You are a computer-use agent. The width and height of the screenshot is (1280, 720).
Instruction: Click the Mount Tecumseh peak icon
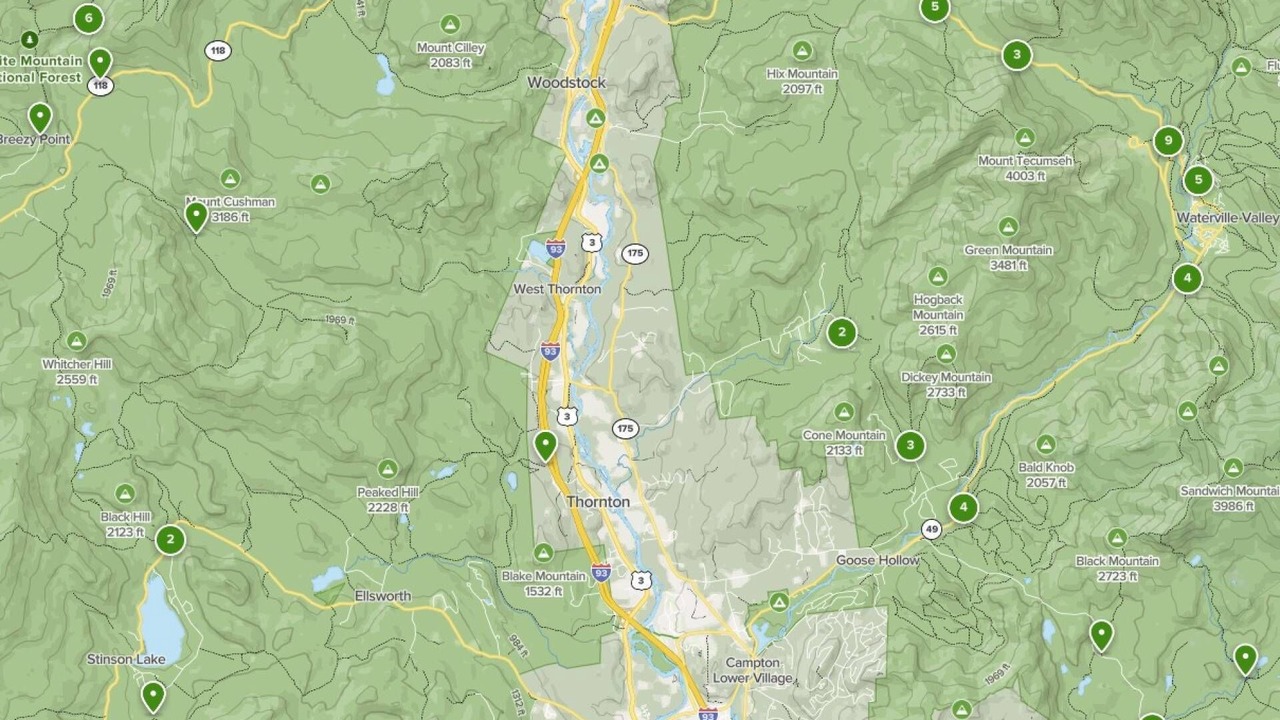click(1025, 138)
